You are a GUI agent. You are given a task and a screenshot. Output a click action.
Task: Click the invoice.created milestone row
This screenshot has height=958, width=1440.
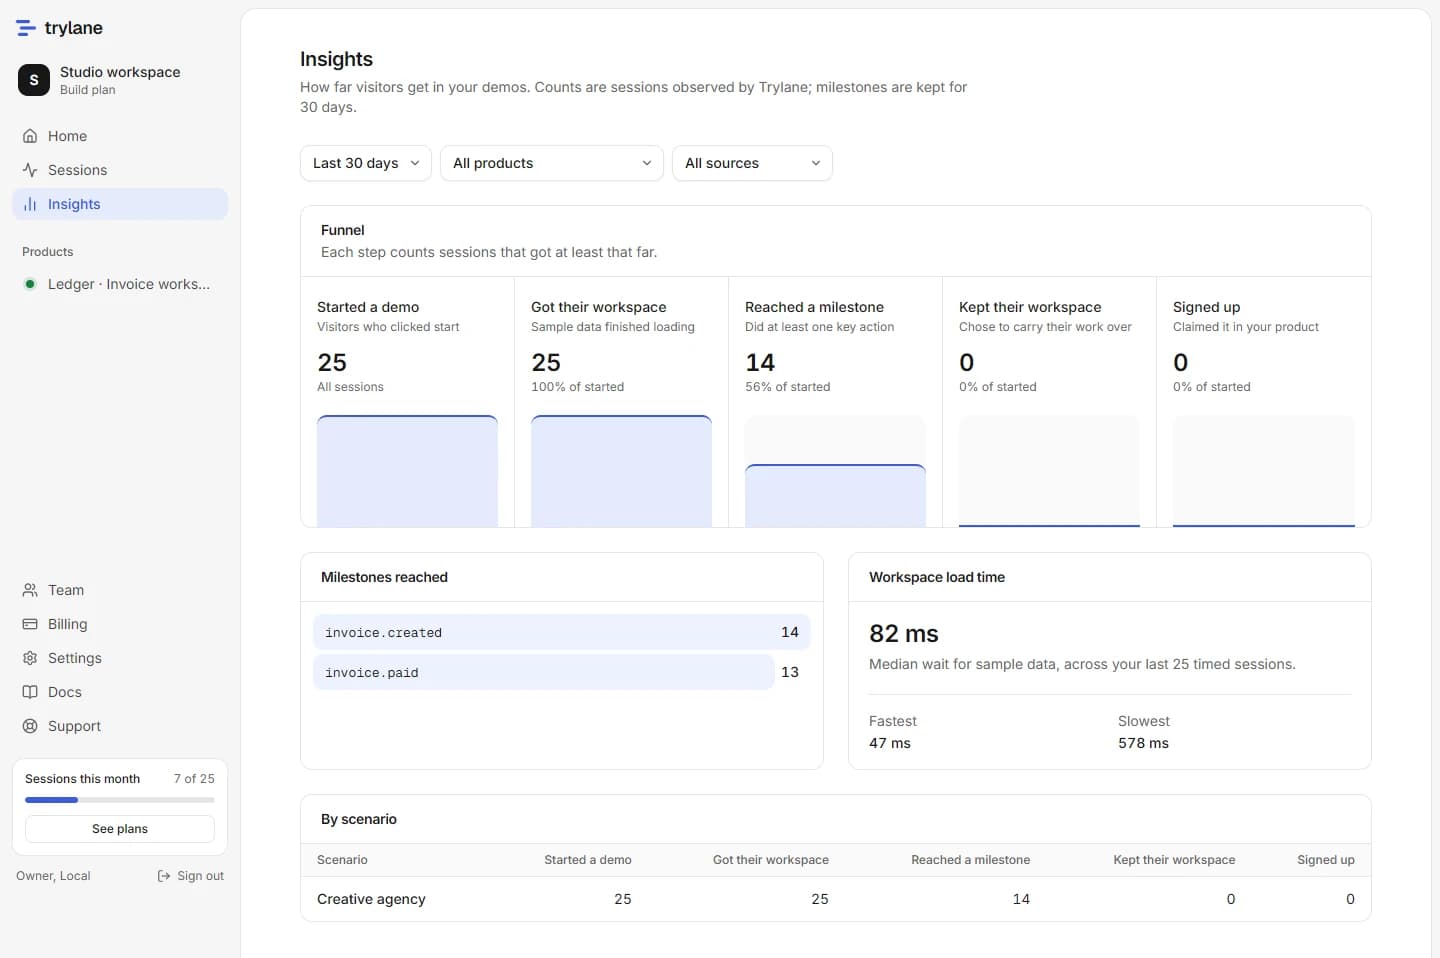click(562, 632)
